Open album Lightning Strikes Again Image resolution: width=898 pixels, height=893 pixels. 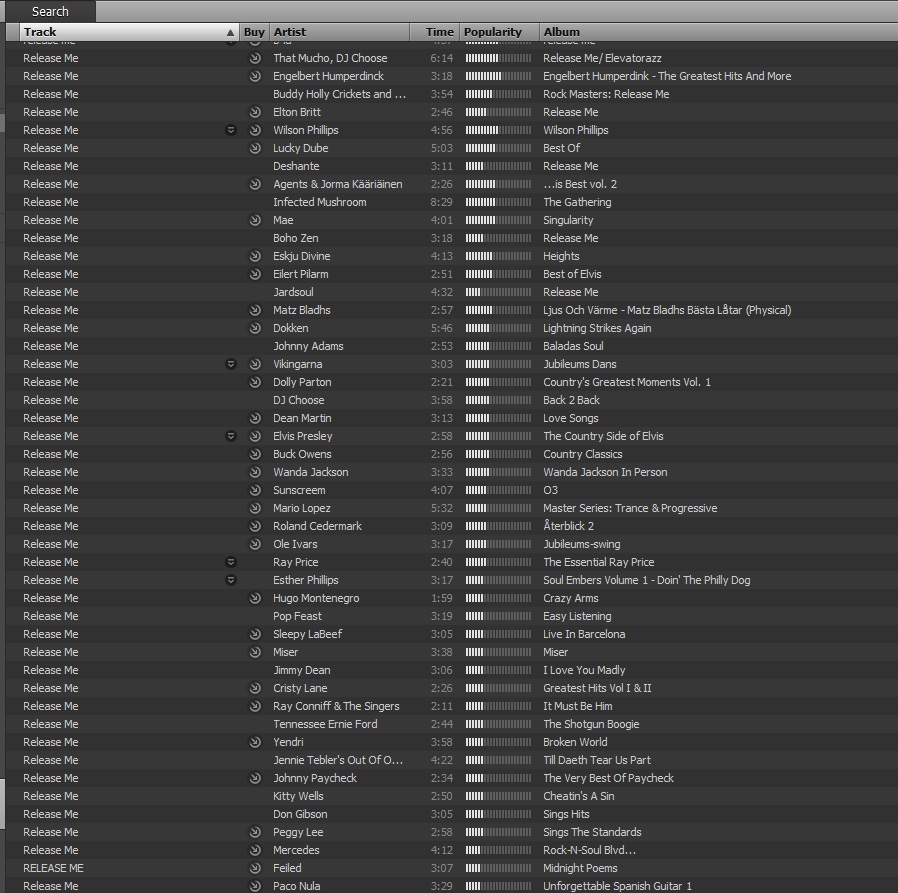597,328
